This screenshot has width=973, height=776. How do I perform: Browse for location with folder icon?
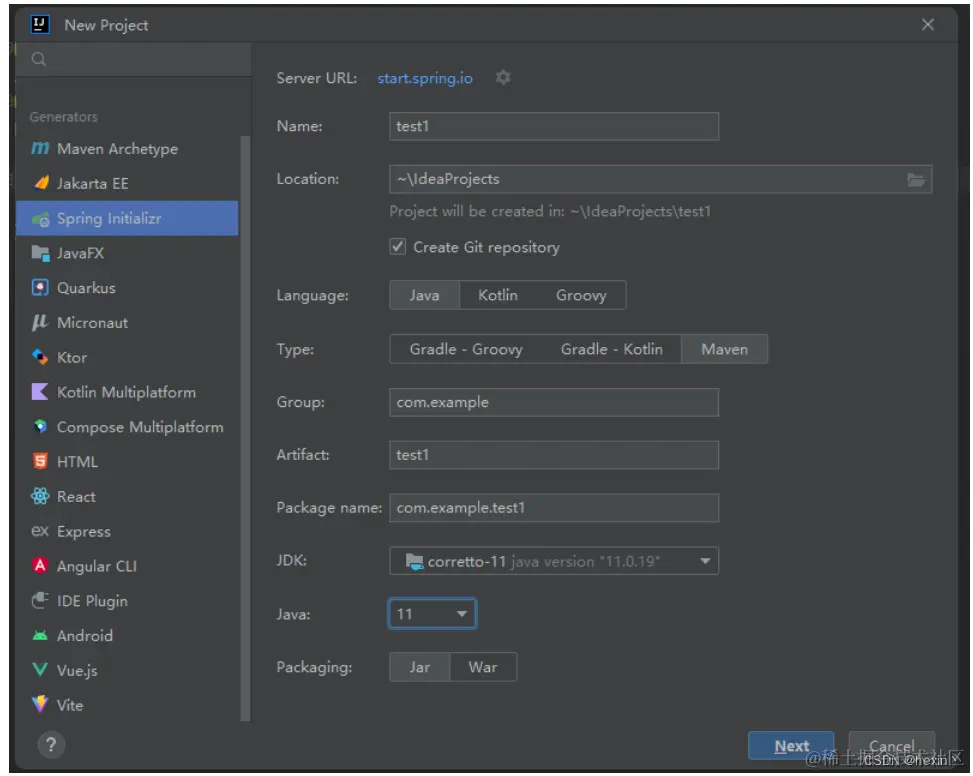click(x=916, y=180)
